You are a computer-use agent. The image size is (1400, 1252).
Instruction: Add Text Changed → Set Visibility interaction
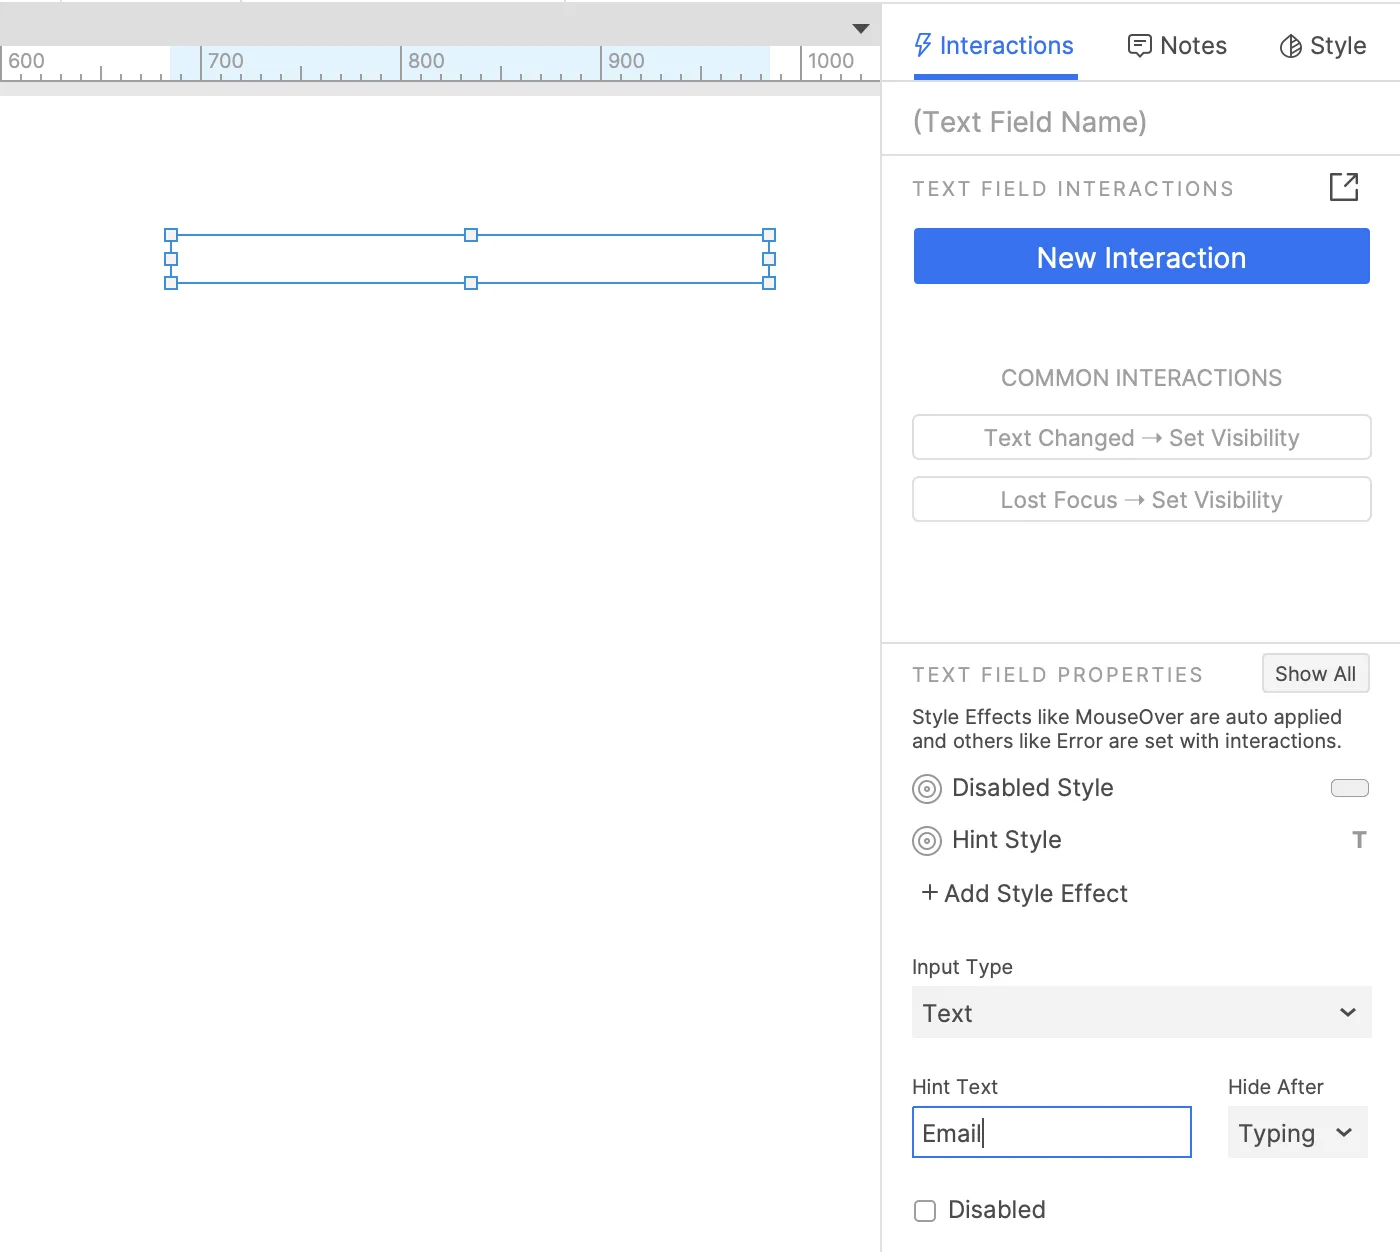coord(1141,438)
